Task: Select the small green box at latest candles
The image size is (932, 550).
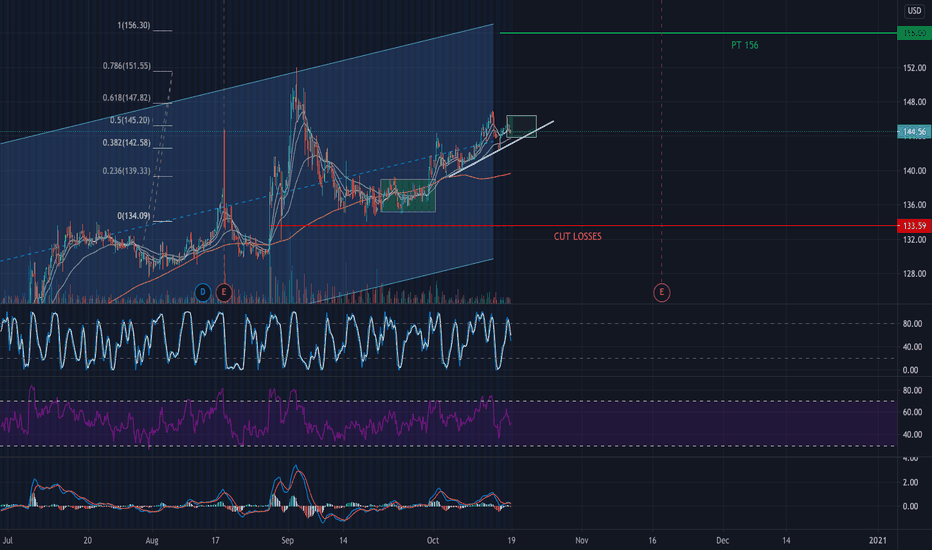Action: coord(521,127)
